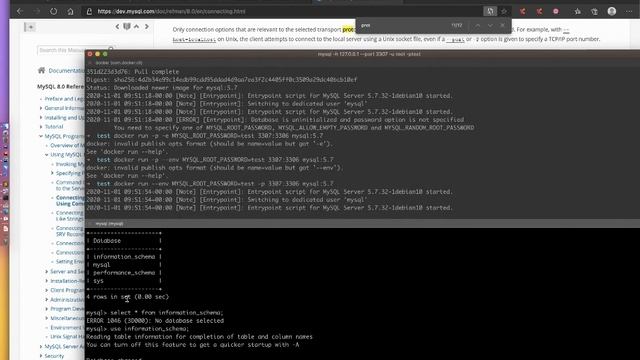Viewport: 640px width, 360px height.
Task: Open the Preface and Legal Notices link
Action: [x=64, y=99]
